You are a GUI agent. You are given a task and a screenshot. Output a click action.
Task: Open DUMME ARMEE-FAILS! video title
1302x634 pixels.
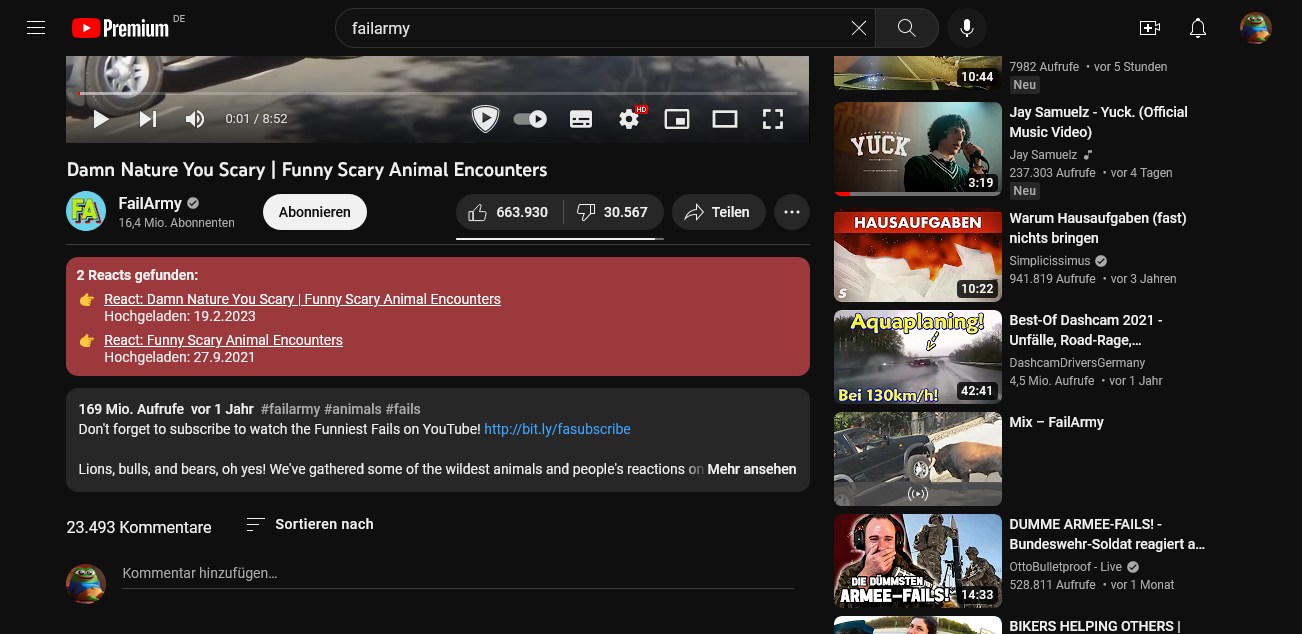click(x=1107, y=534)
